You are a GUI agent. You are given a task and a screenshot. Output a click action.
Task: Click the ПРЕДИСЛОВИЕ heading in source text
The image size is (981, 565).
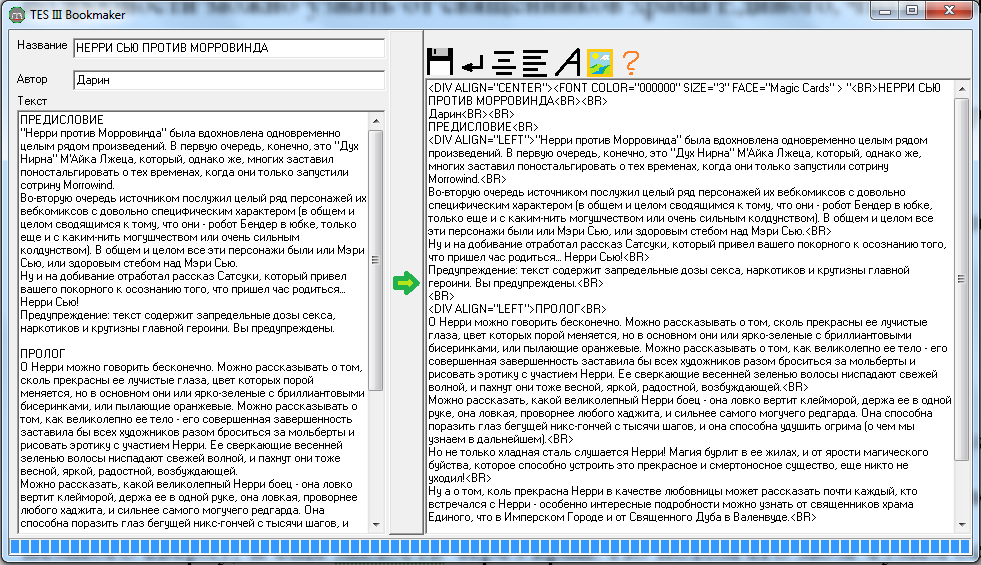(x=62, y=120)
